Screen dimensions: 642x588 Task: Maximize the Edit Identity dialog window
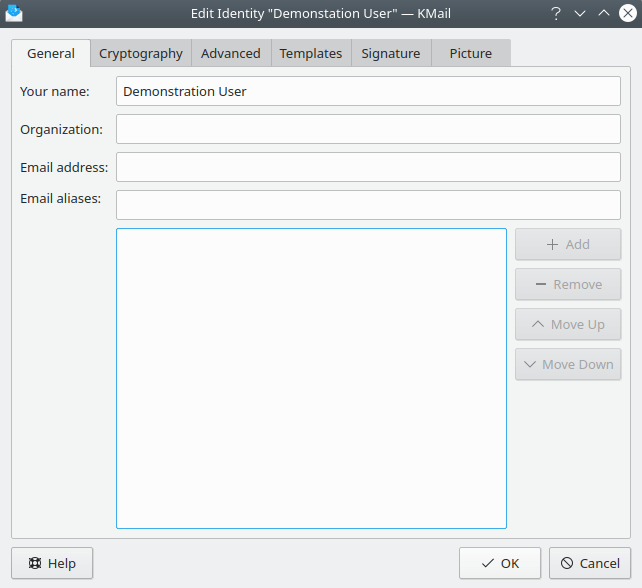tap(603, 13)
